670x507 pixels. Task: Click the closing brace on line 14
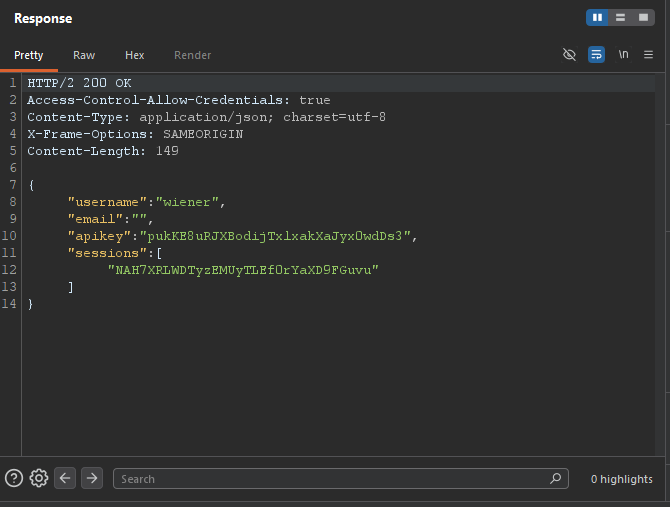tap(30, 304)
